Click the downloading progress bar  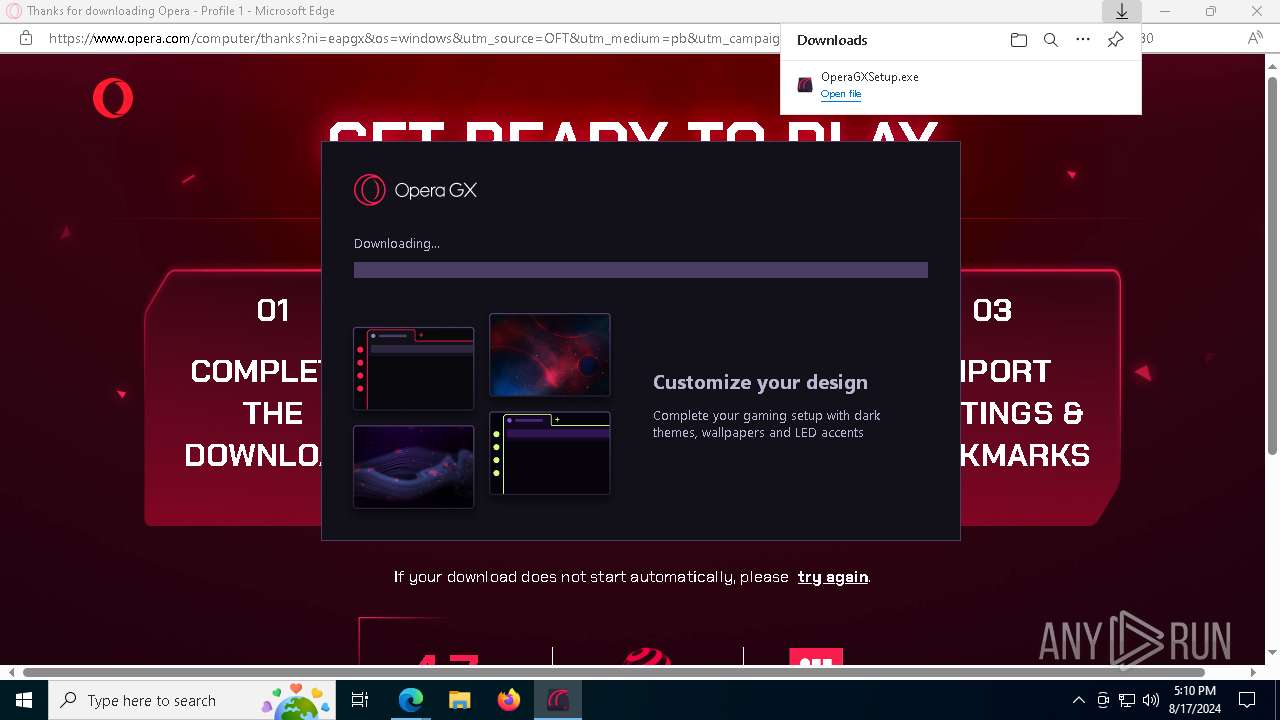(x=641, y=270)
